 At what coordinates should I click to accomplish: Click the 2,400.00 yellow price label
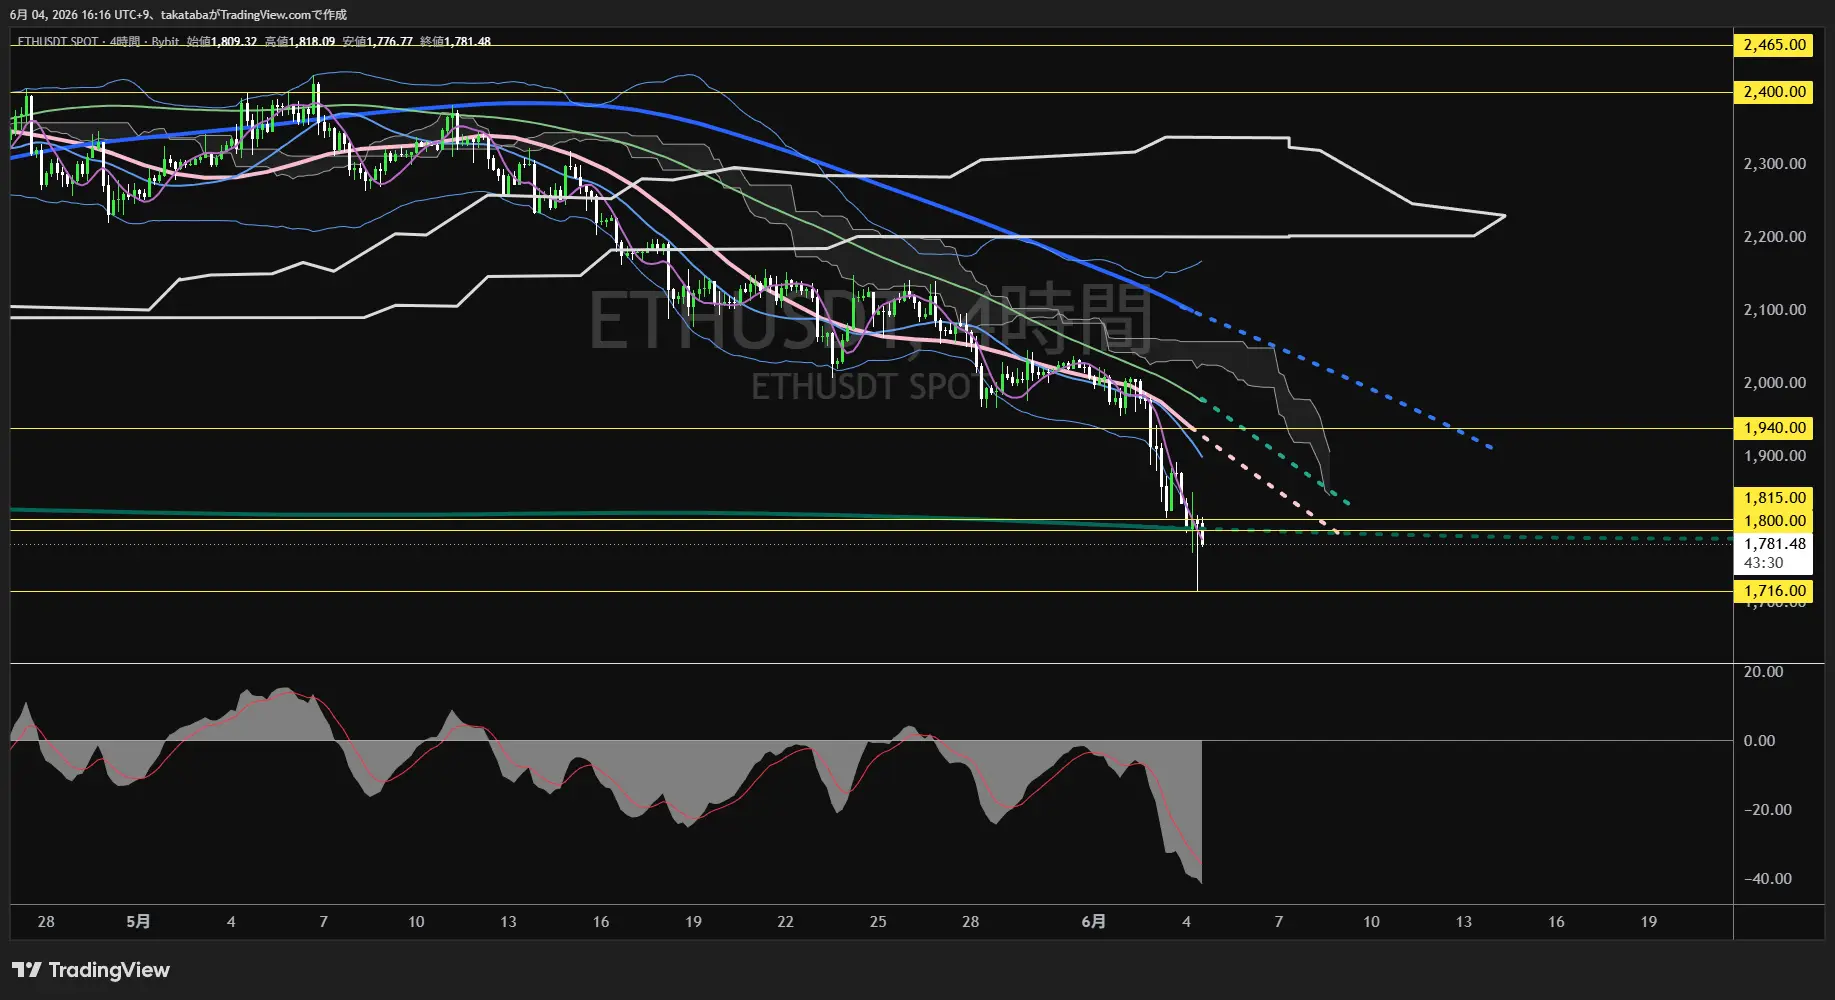pos(1774,92)
